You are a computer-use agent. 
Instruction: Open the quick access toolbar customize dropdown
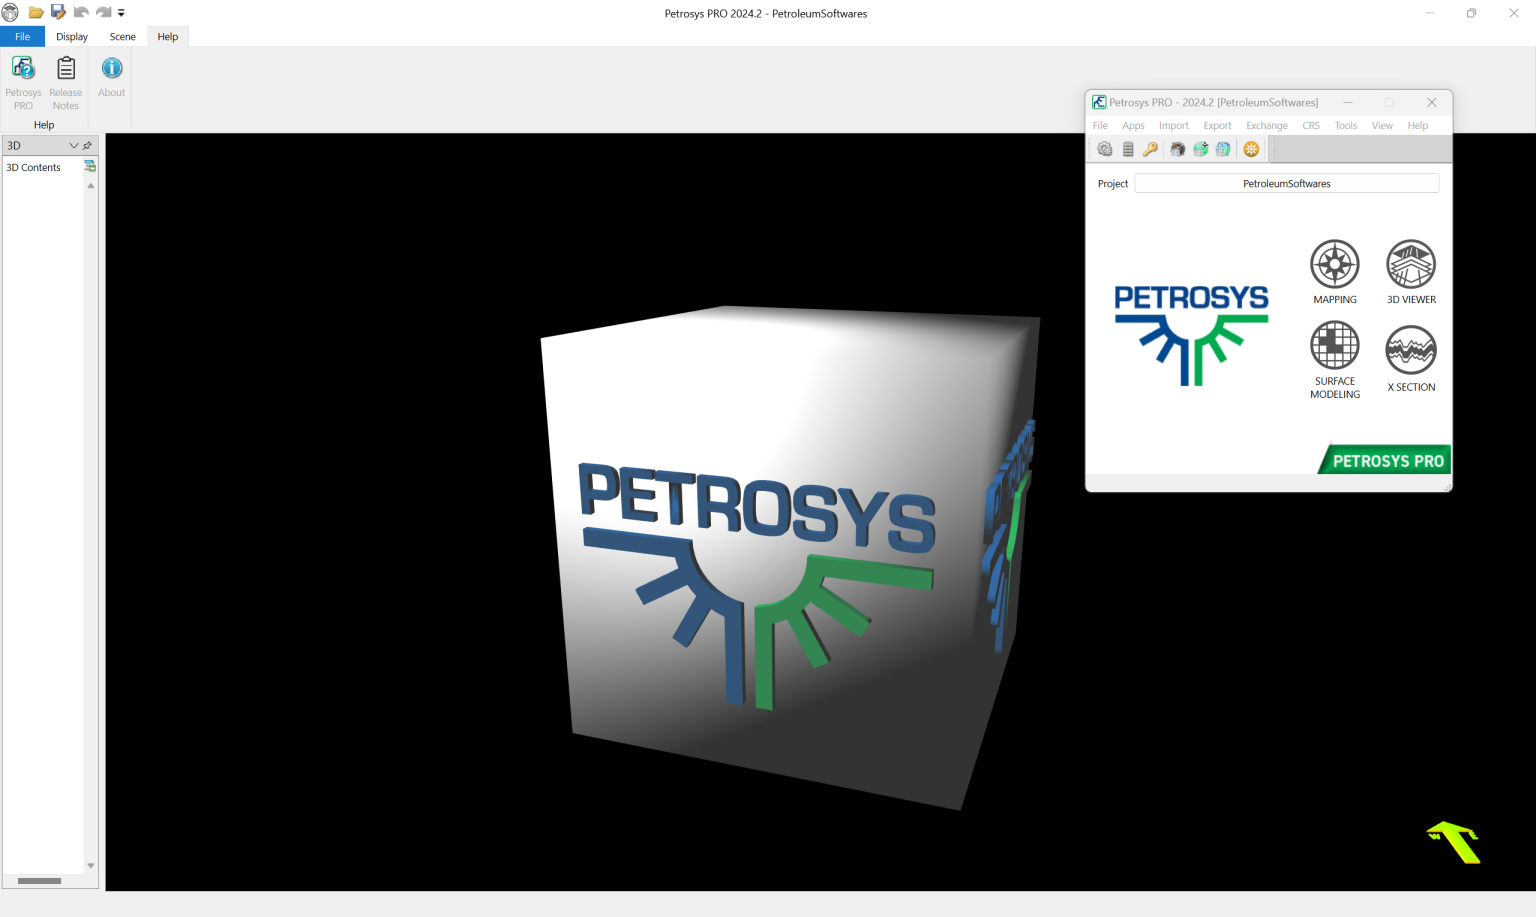coord(121,13)
